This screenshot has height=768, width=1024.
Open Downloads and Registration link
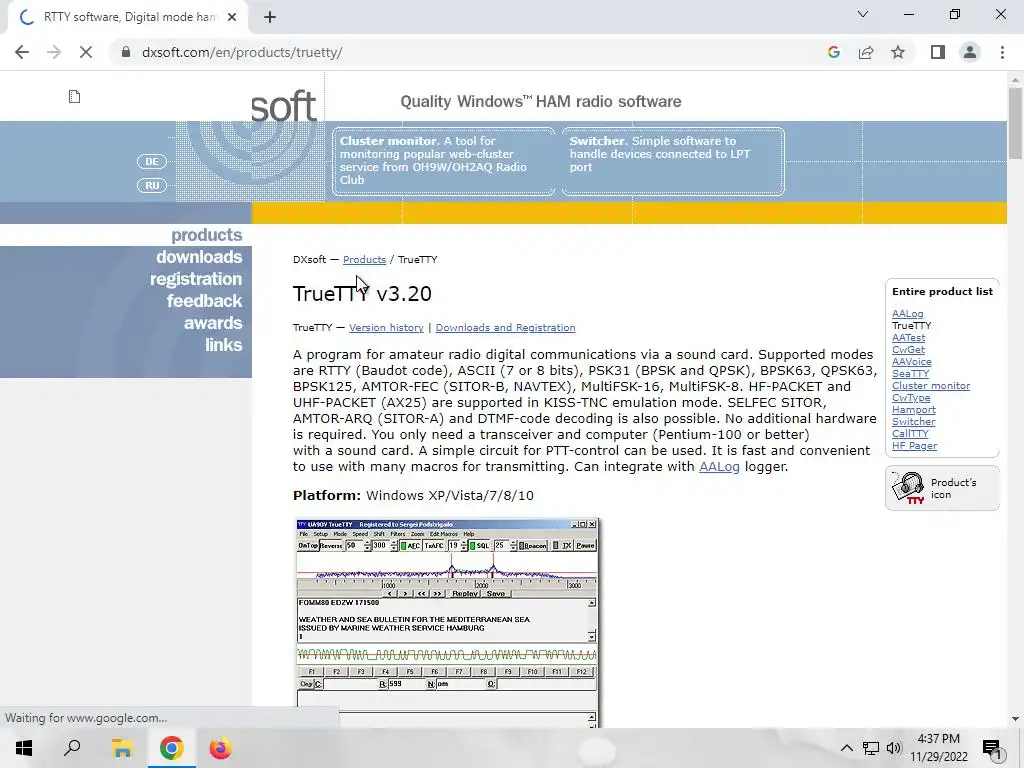click(505, 327)
